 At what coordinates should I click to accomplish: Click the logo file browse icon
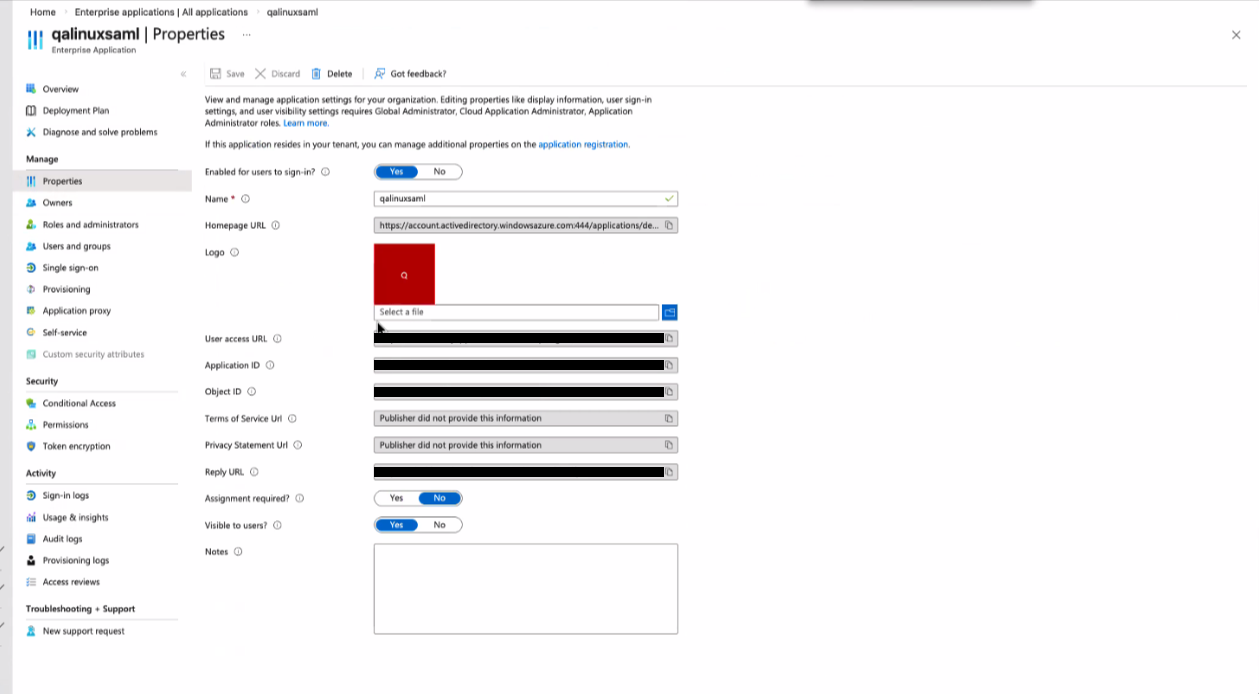point(670,312)
